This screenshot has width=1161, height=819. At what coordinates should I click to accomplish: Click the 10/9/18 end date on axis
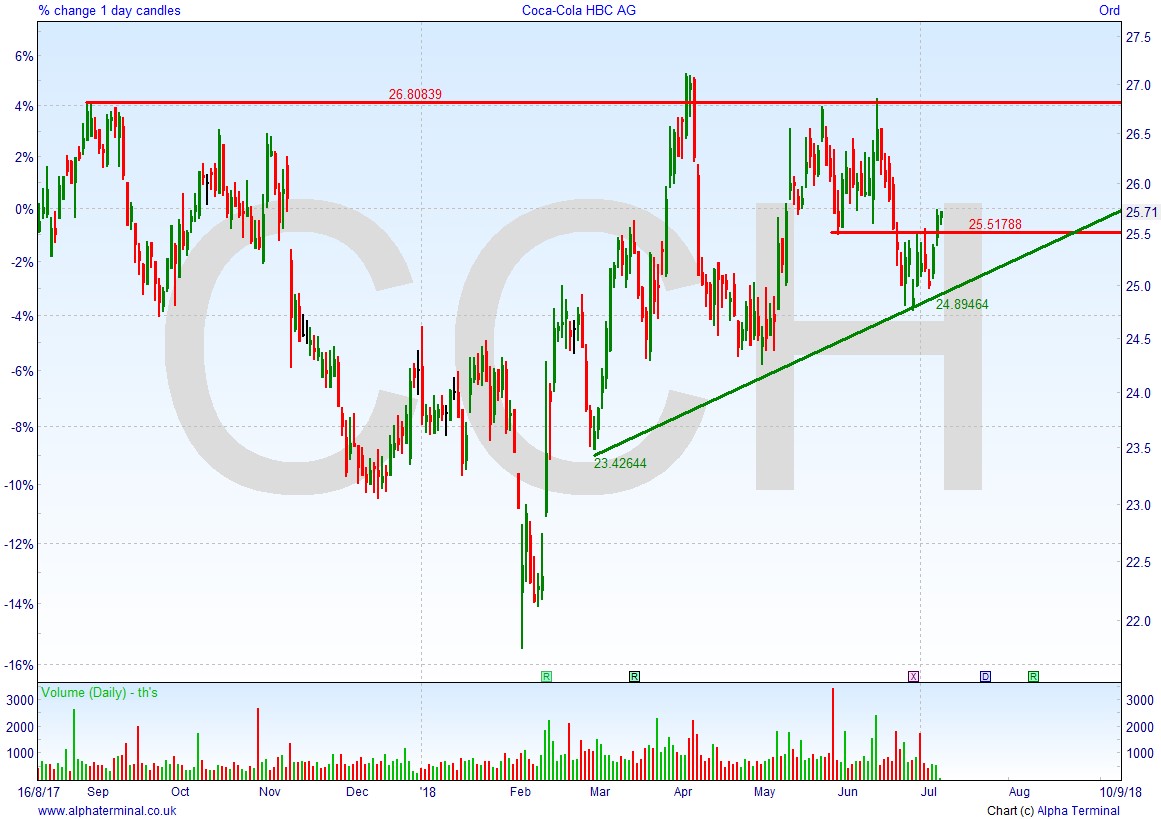pyautogui.click(x=1120, y=791)
